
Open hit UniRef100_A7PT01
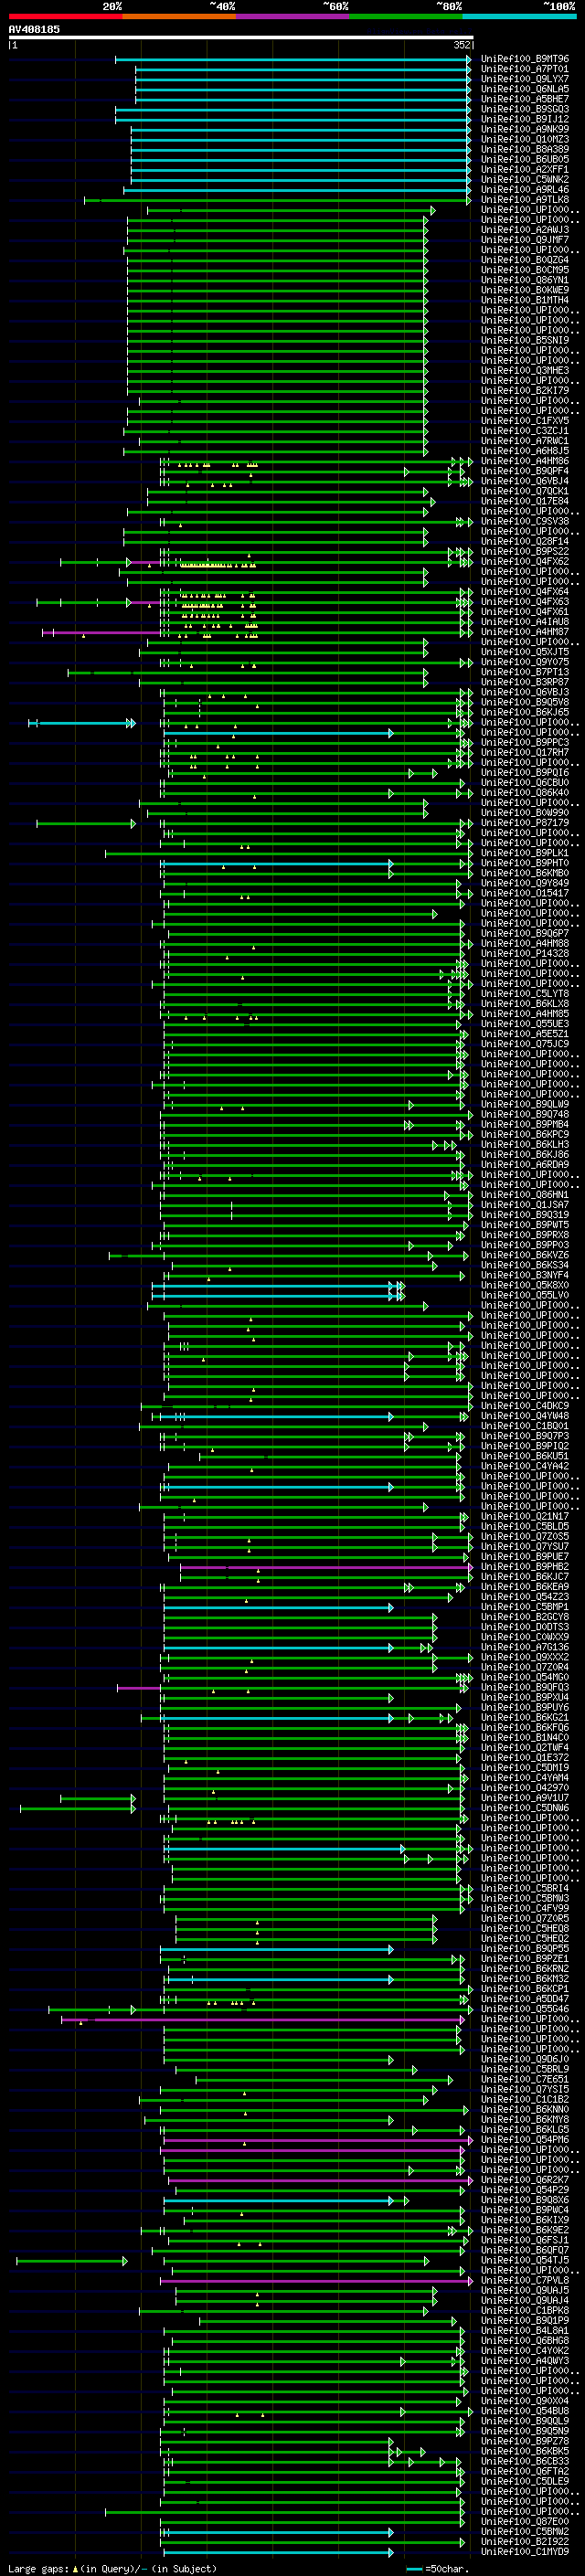point(524,69)
